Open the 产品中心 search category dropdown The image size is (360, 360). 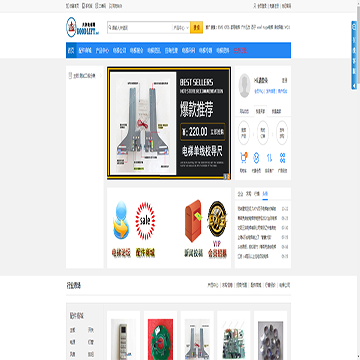(181, 28)
